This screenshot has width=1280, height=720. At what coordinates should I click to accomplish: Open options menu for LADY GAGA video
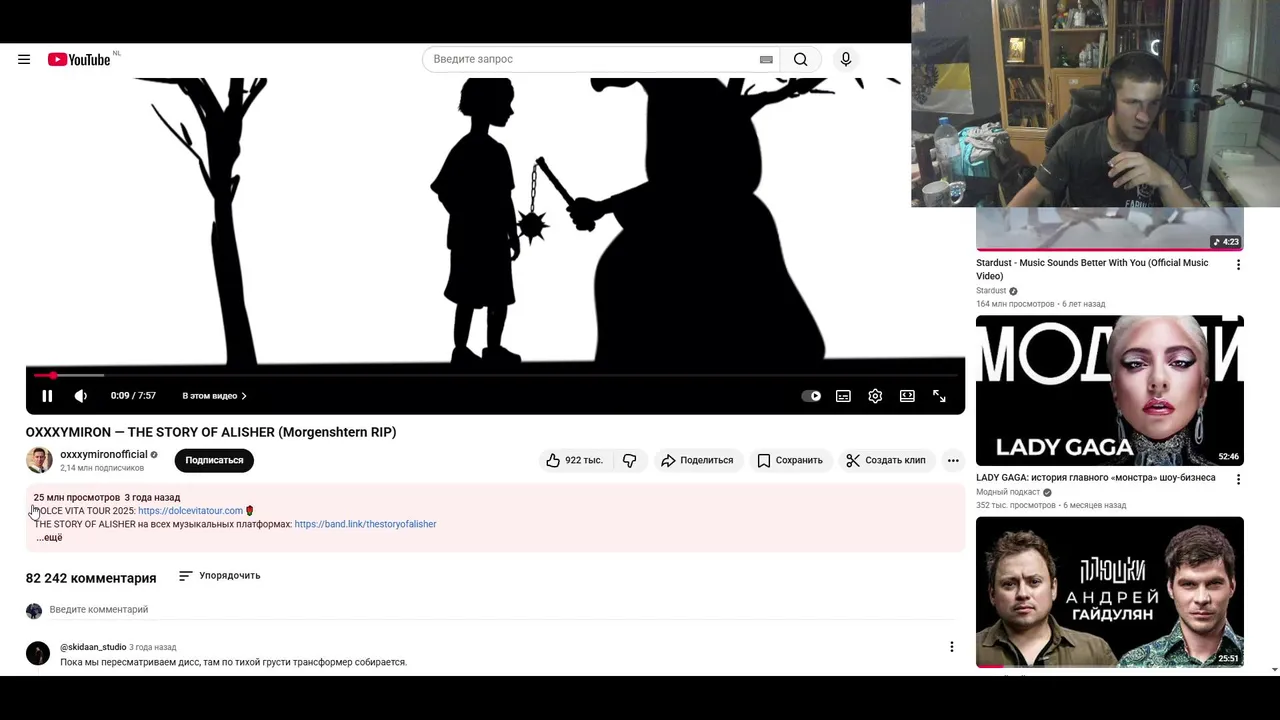click(x=1238, y=479)
